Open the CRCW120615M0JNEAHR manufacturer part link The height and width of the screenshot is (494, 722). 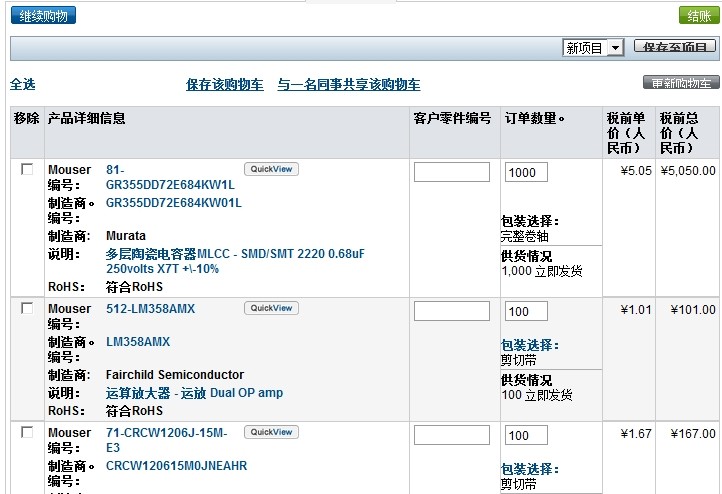pyautogui.click(x=176, y=466)
